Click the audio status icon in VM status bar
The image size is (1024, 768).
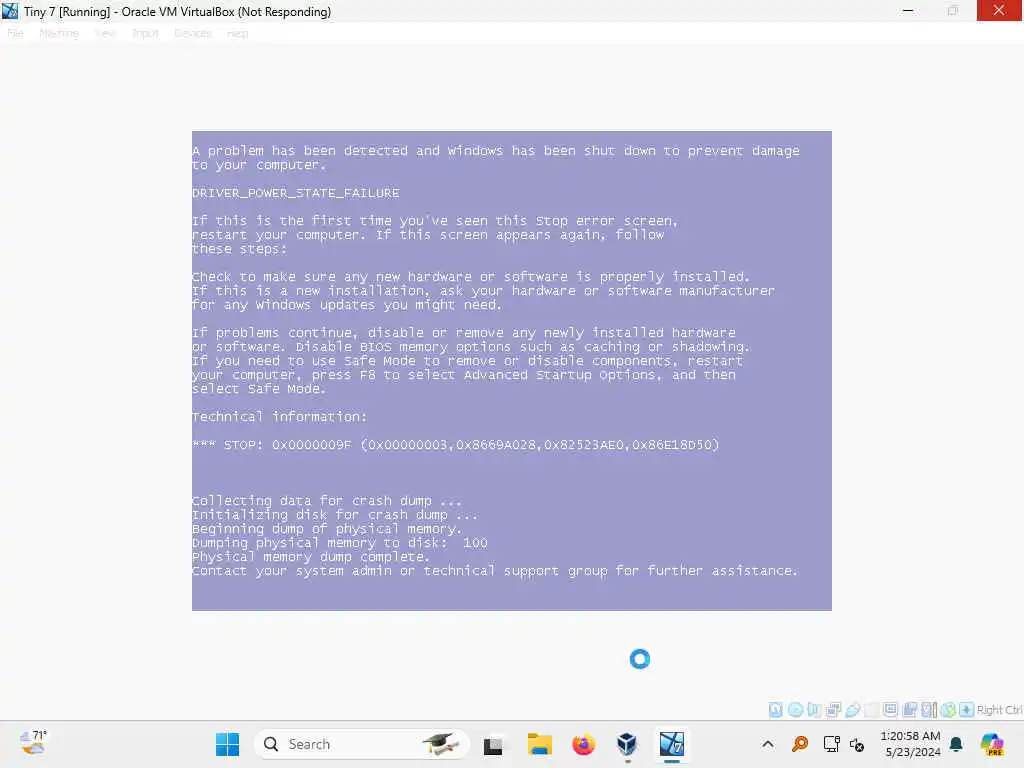point(814,710)
